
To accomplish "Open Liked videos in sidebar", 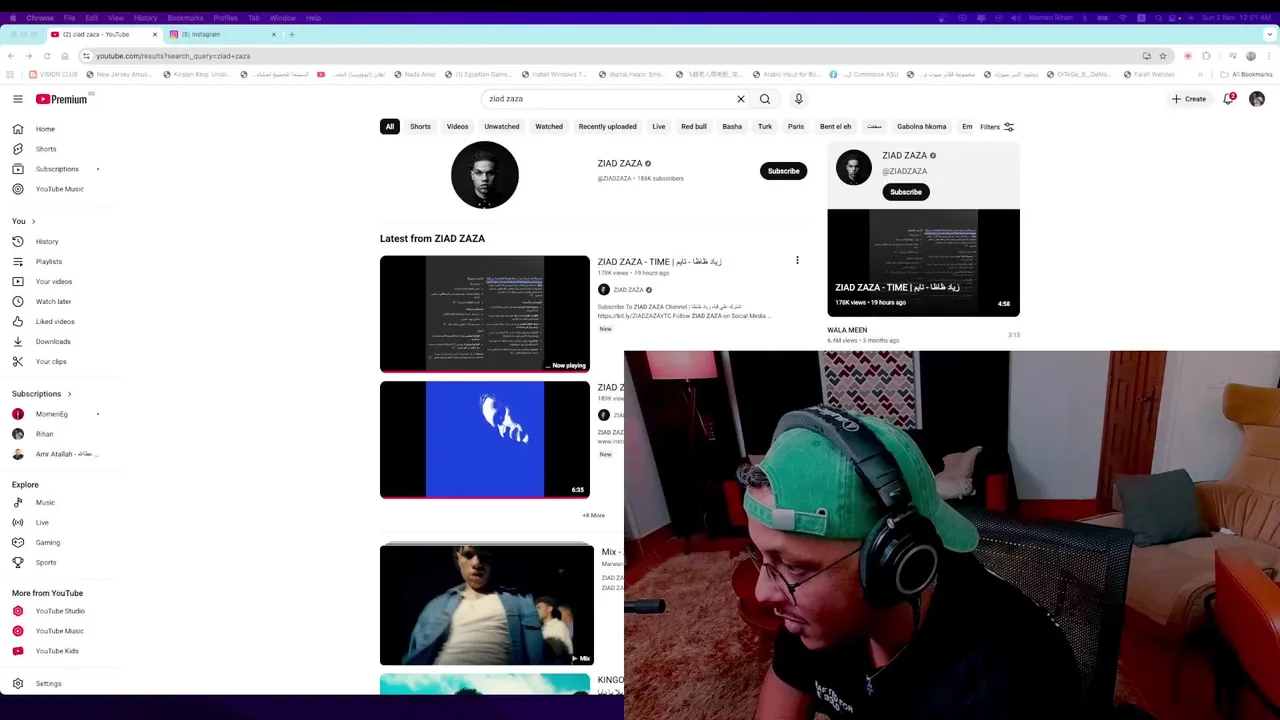I will click(55, 322).
